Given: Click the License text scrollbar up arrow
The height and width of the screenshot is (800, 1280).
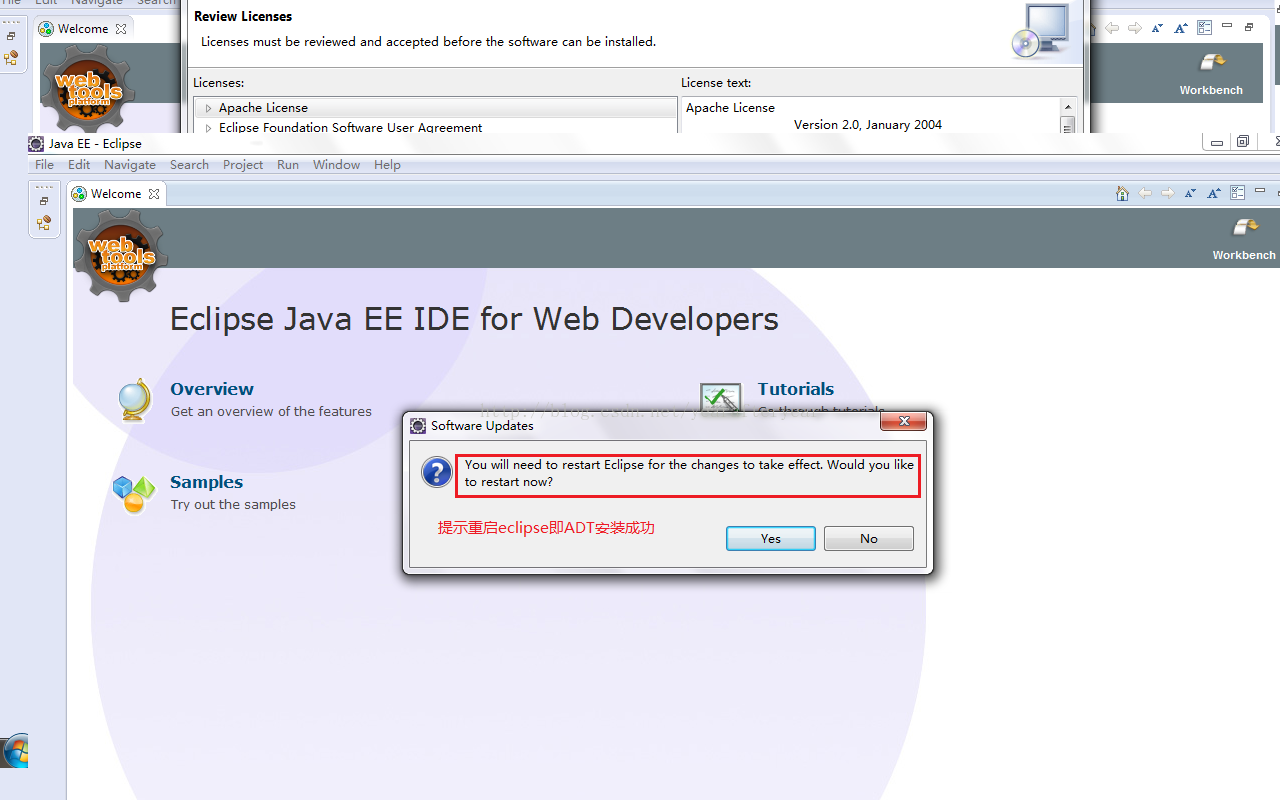Looking at the screenshot, I should 1068,106.
